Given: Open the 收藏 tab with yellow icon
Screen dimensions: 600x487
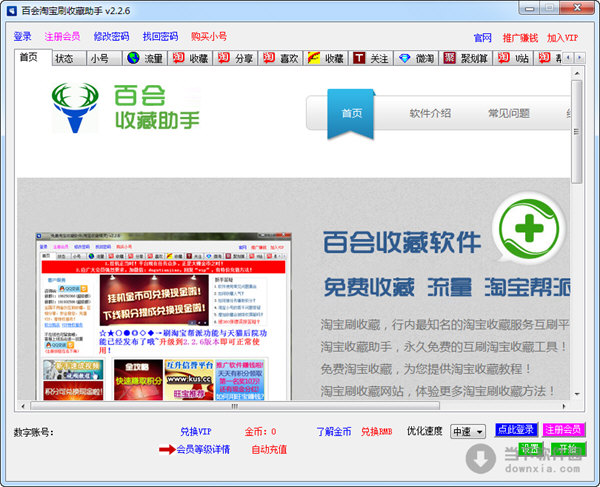Looking at the screenshot, I should (x=326, y=58).
